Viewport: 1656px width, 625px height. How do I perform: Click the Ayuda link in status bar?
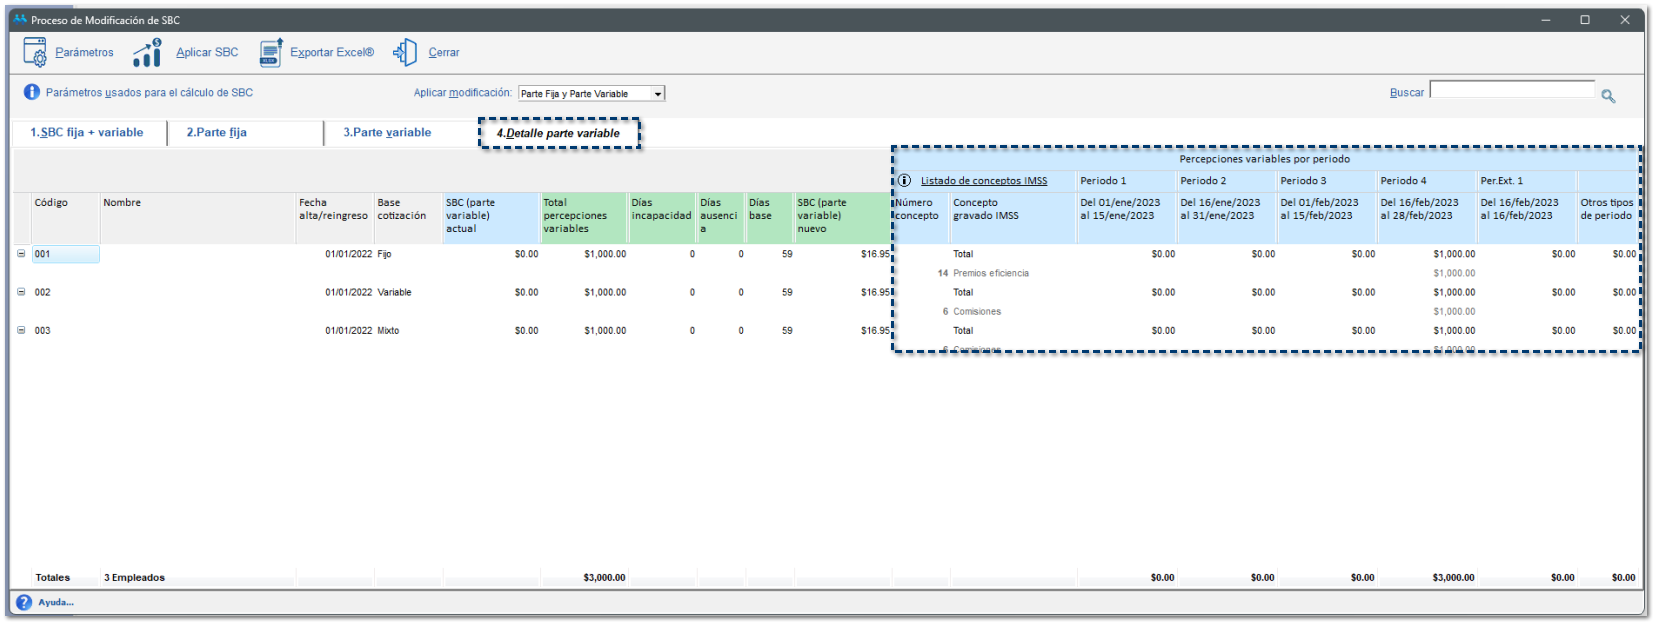[56, 602]
